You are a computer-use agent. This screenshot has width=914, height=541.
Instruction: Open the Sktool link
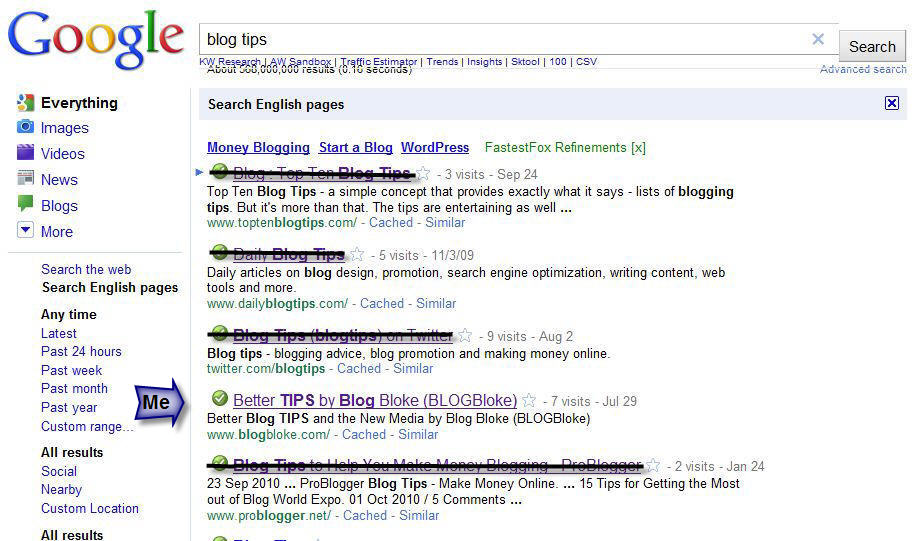525,61
